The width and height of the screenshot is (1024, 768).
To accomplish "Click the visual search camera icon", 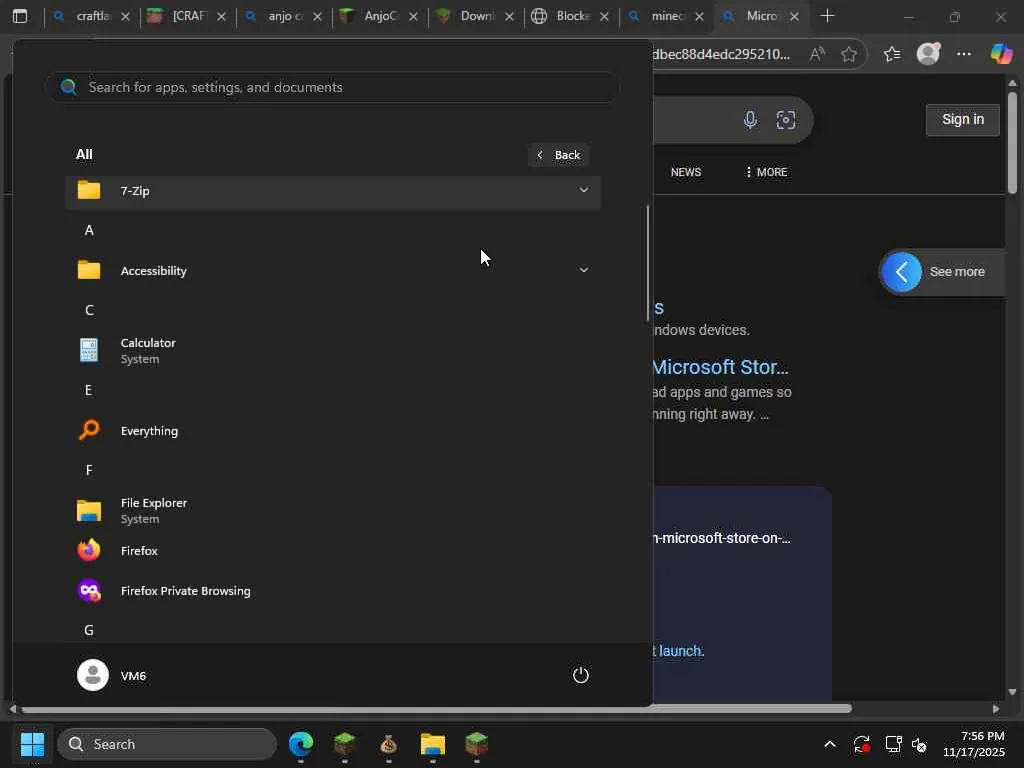I will pyautogui.click(x=786, y=120).
